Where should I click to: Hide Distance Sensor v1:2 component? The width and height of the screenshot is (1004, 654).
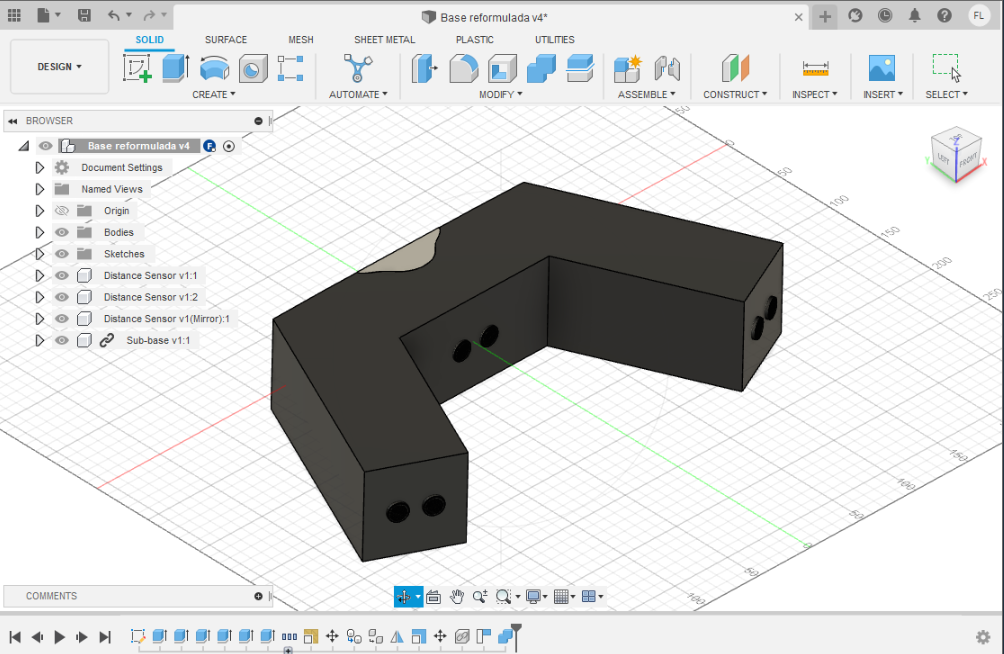[61, 297]
